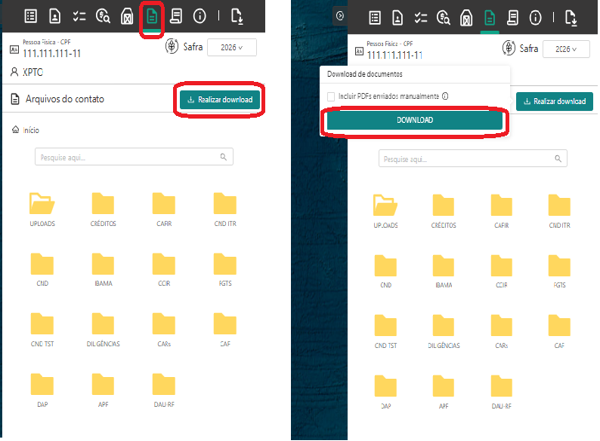Viewport: 600px width, 441px height.
Task: Open the DILIGÊNCIAS folder in the left panel
Action: click(x=103, y=330)
